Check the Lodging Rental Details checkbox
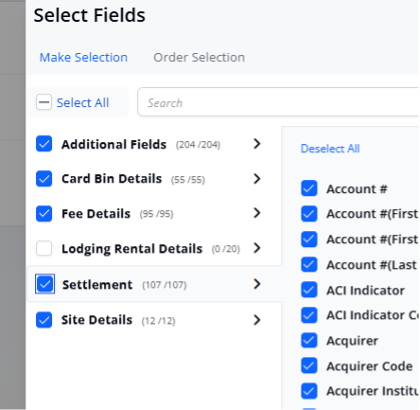420x410 pixels. click(x=44, y=248)
